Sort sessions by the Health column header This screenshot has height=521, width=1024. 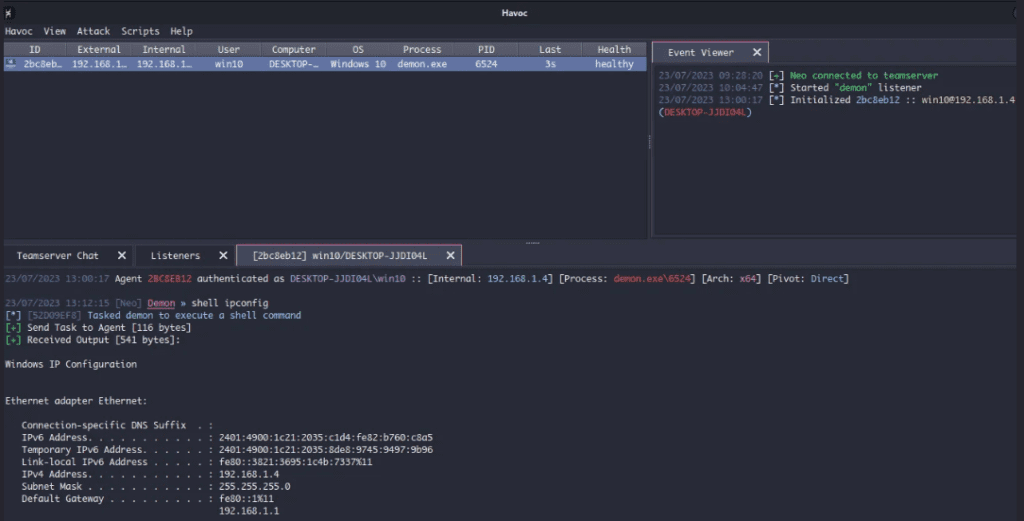pos(614,49)
